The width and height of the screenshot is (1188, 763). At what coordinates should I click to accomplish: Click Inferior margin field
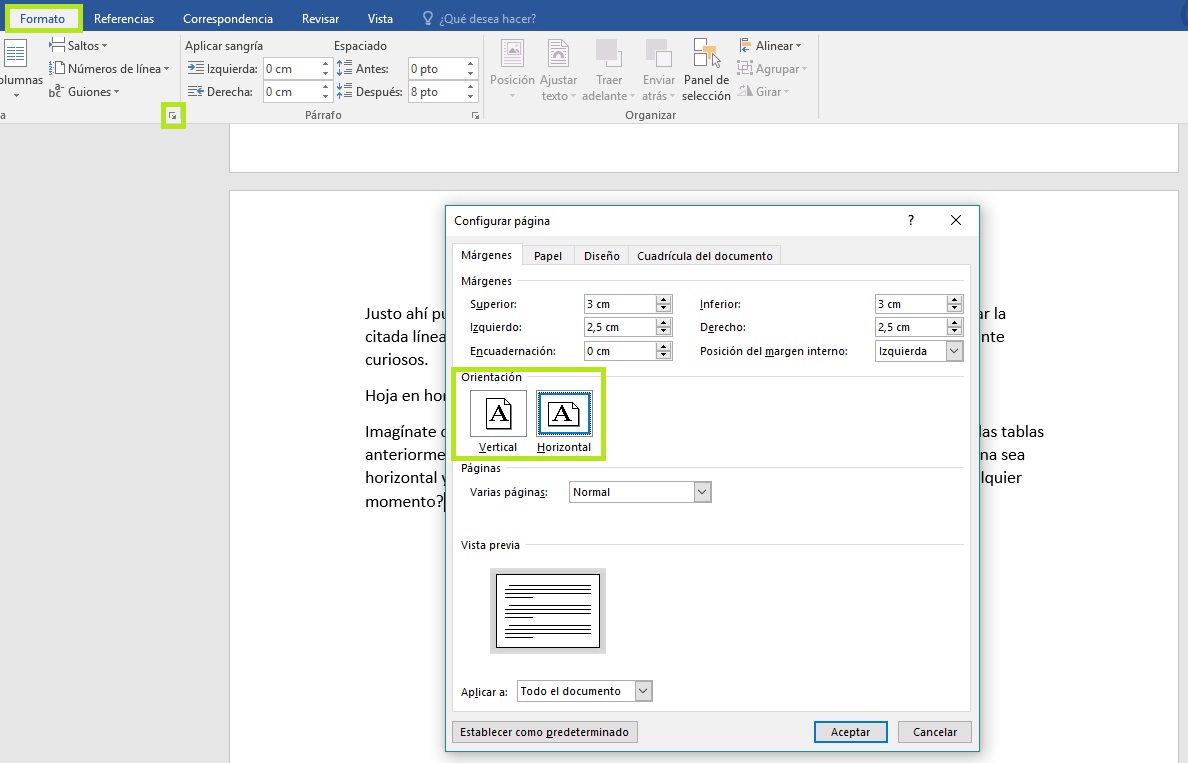point(911,304)
